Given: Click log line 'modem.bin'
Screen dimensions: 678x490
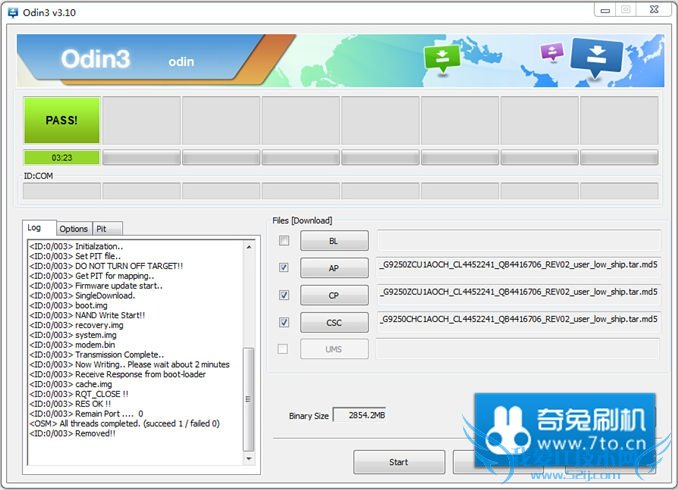Looking at the screenshot, I should tap(72, 345).
